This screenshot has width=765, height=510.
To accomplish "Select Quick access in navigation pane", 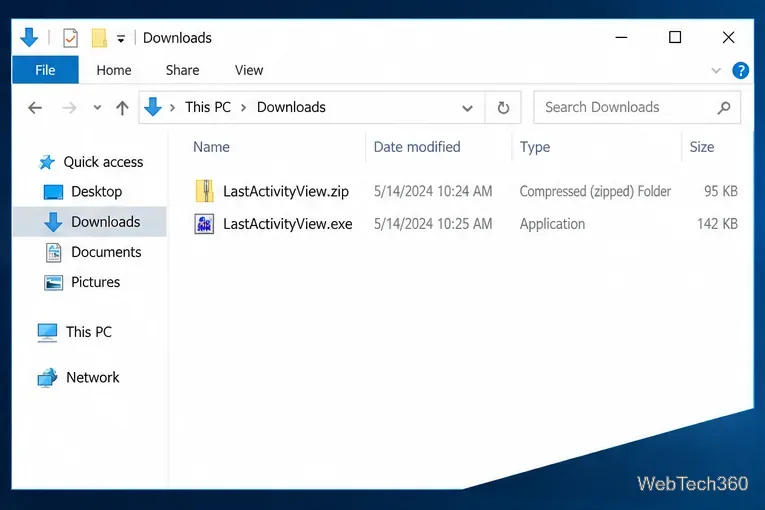I will [103, 162].
